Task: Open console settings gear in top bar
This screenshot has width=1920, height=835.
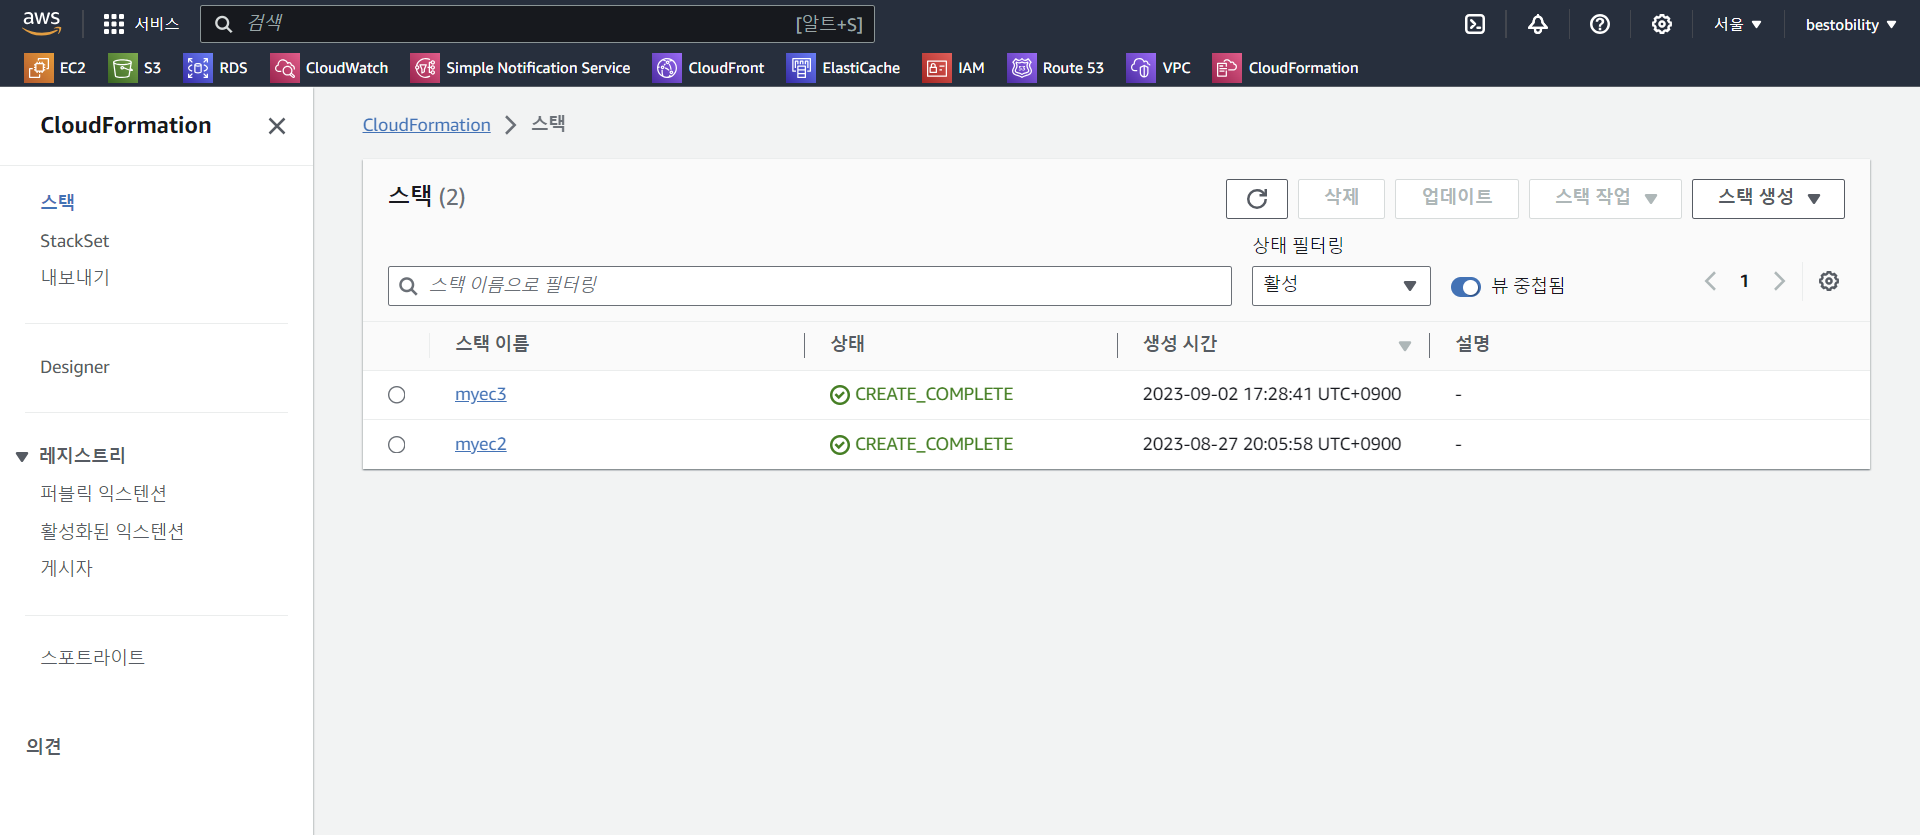Action: pyautogui.click(x=1662, y=24)
